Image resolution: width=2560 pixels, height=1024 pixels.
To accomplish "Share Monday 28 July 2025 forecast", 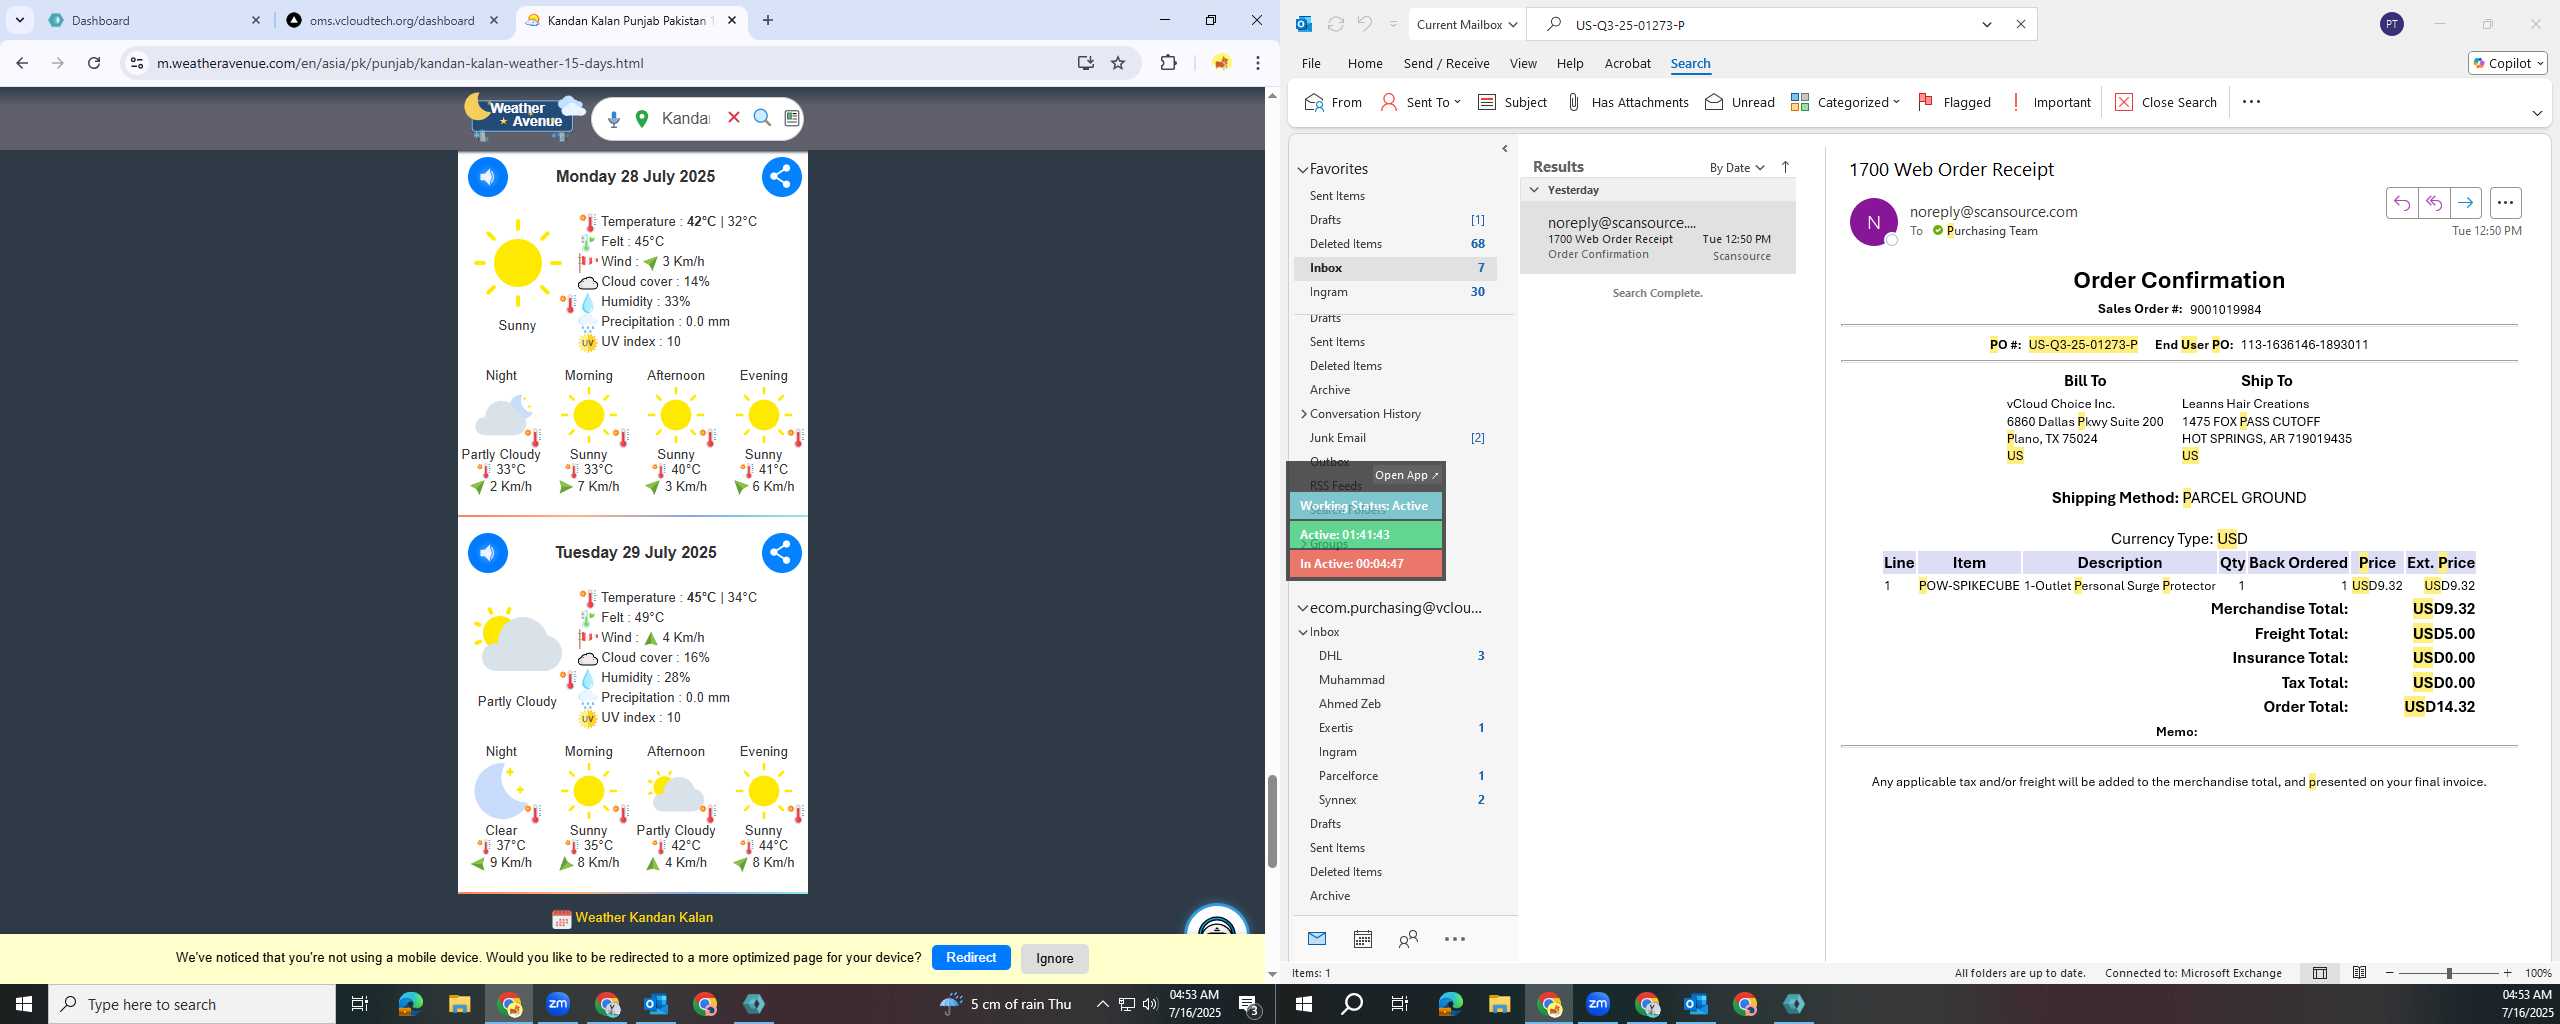I will 781,177.
